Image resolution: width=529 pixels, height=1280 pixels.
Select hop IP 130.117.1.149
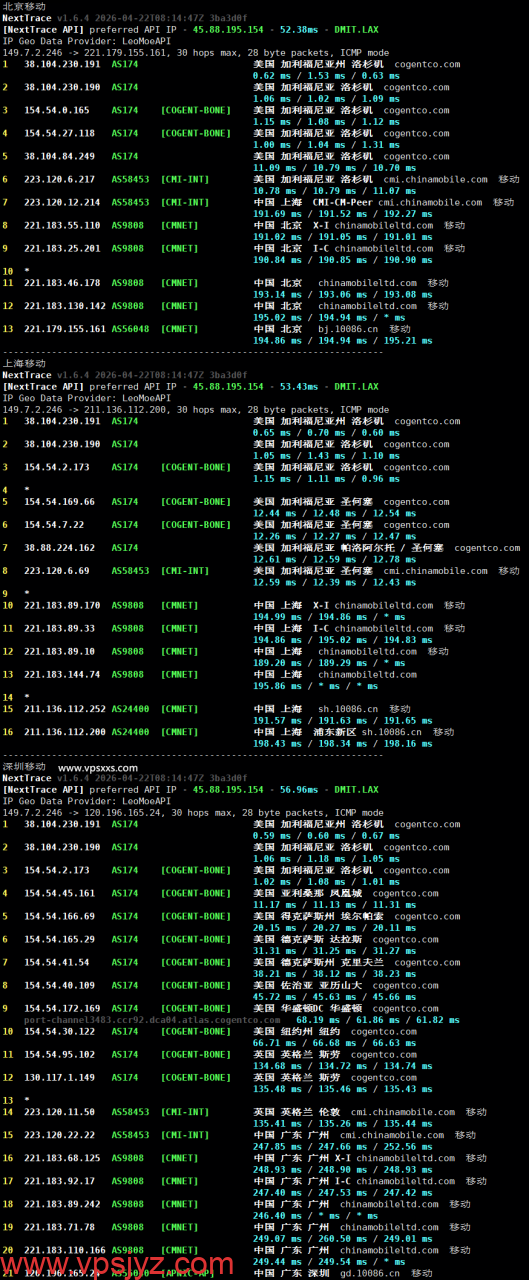pos(60,1078)
